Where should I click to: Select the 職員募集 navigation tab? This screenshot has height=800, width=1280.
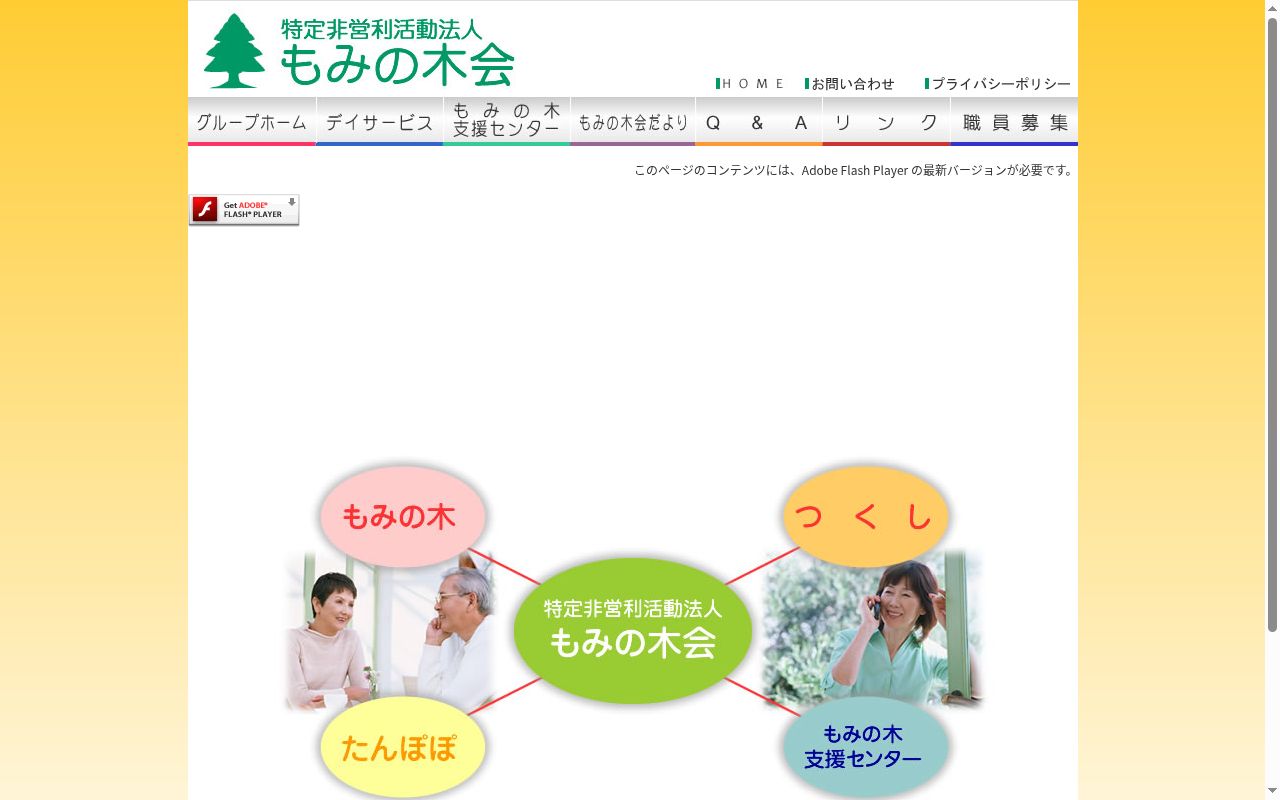click(1014, 122)
